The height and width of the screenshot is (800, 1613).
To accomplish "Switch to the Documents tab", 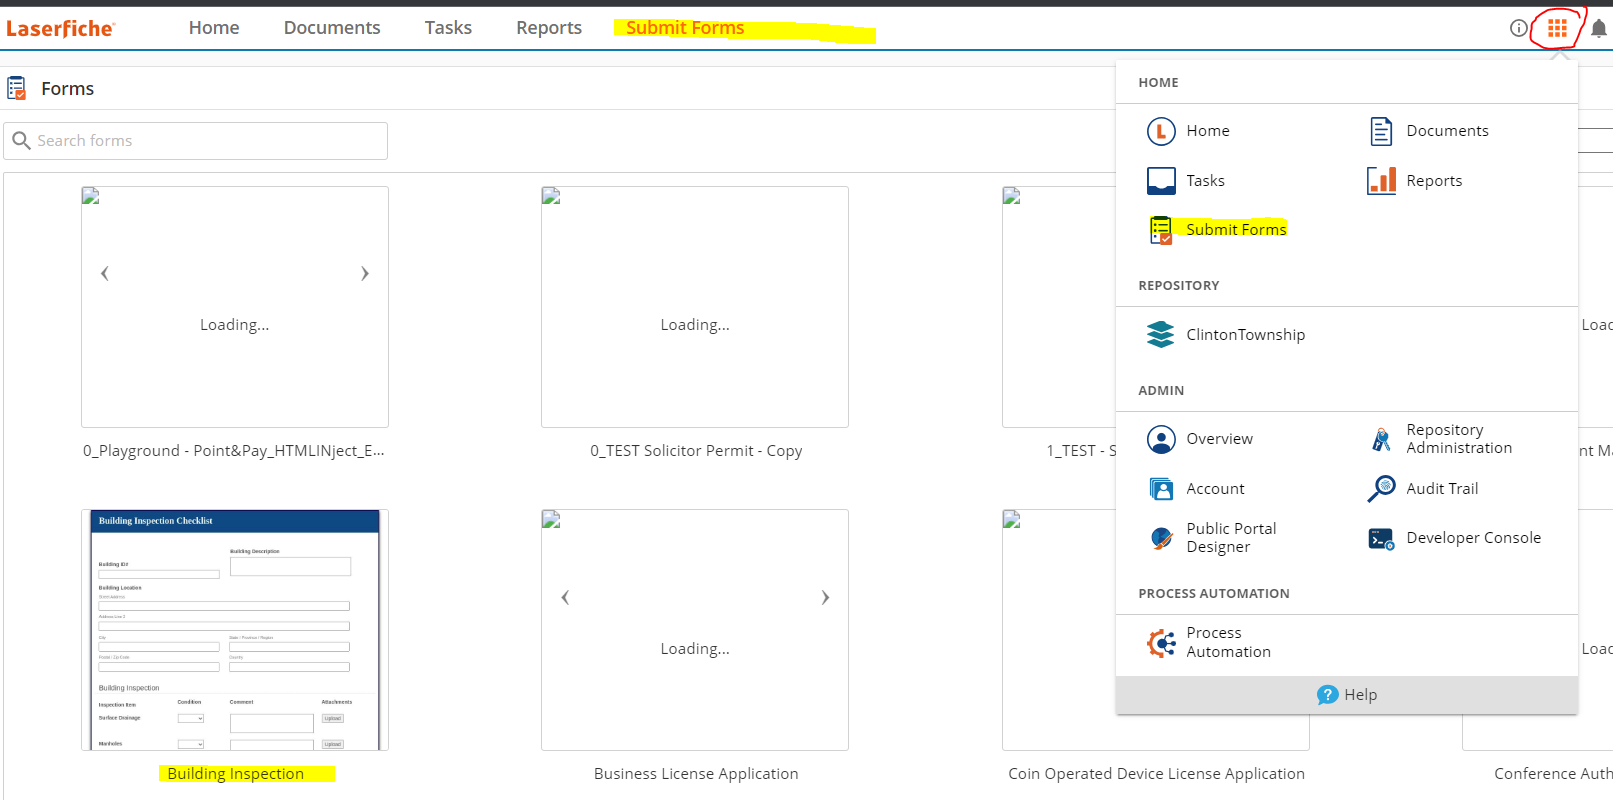I will point(332,28).
